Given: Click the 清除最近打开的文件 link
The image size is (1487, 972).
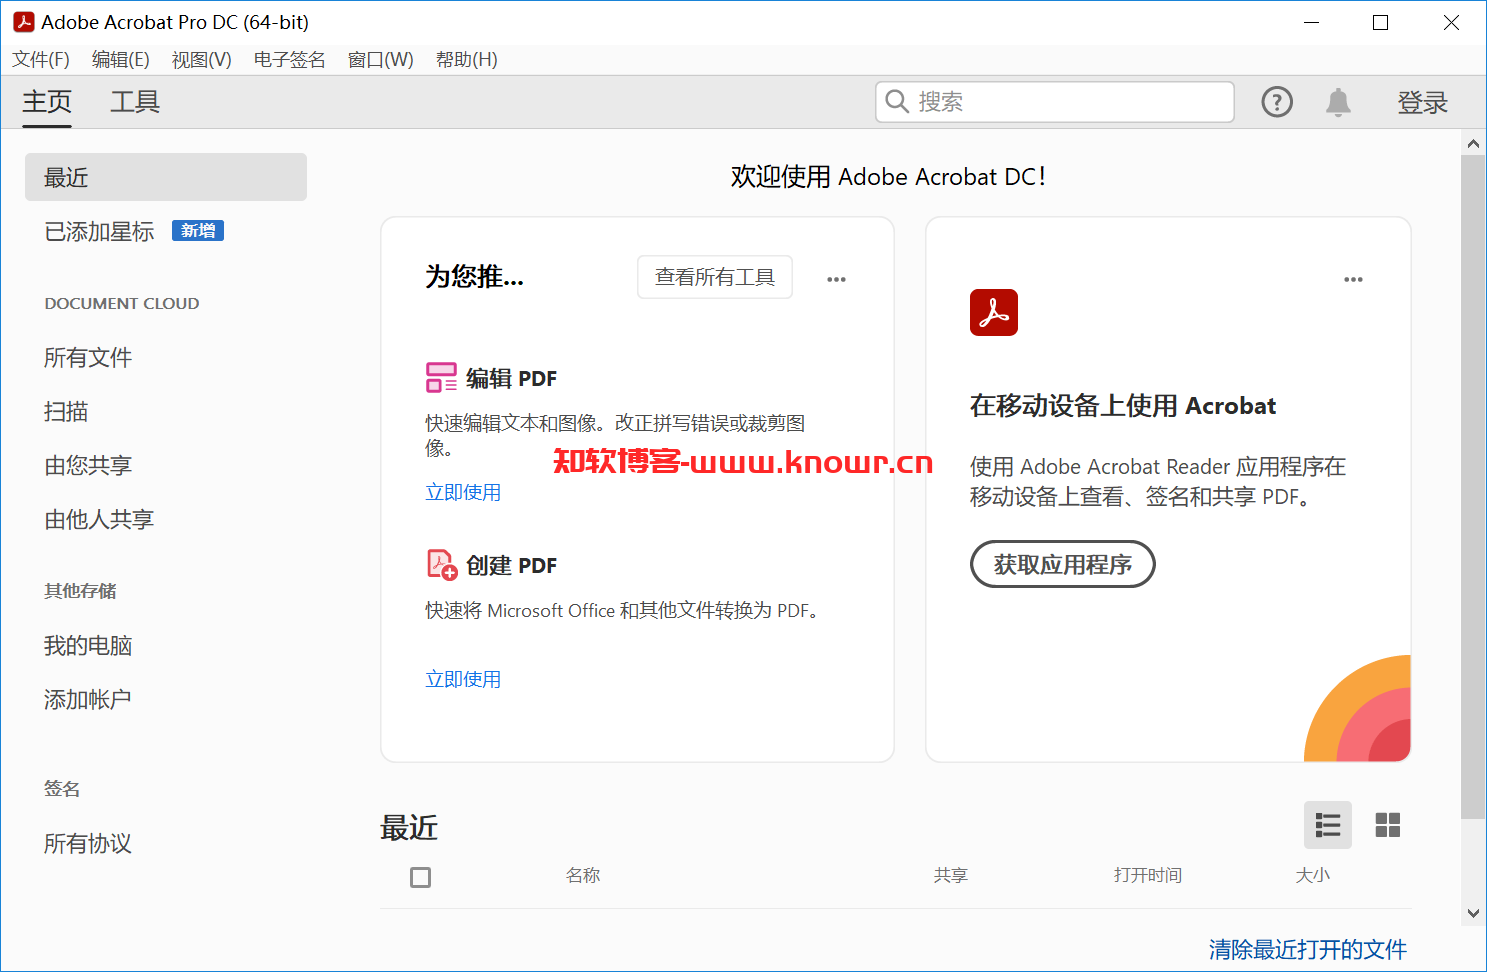Looking at the screenshot, I should click(1308, 949).
